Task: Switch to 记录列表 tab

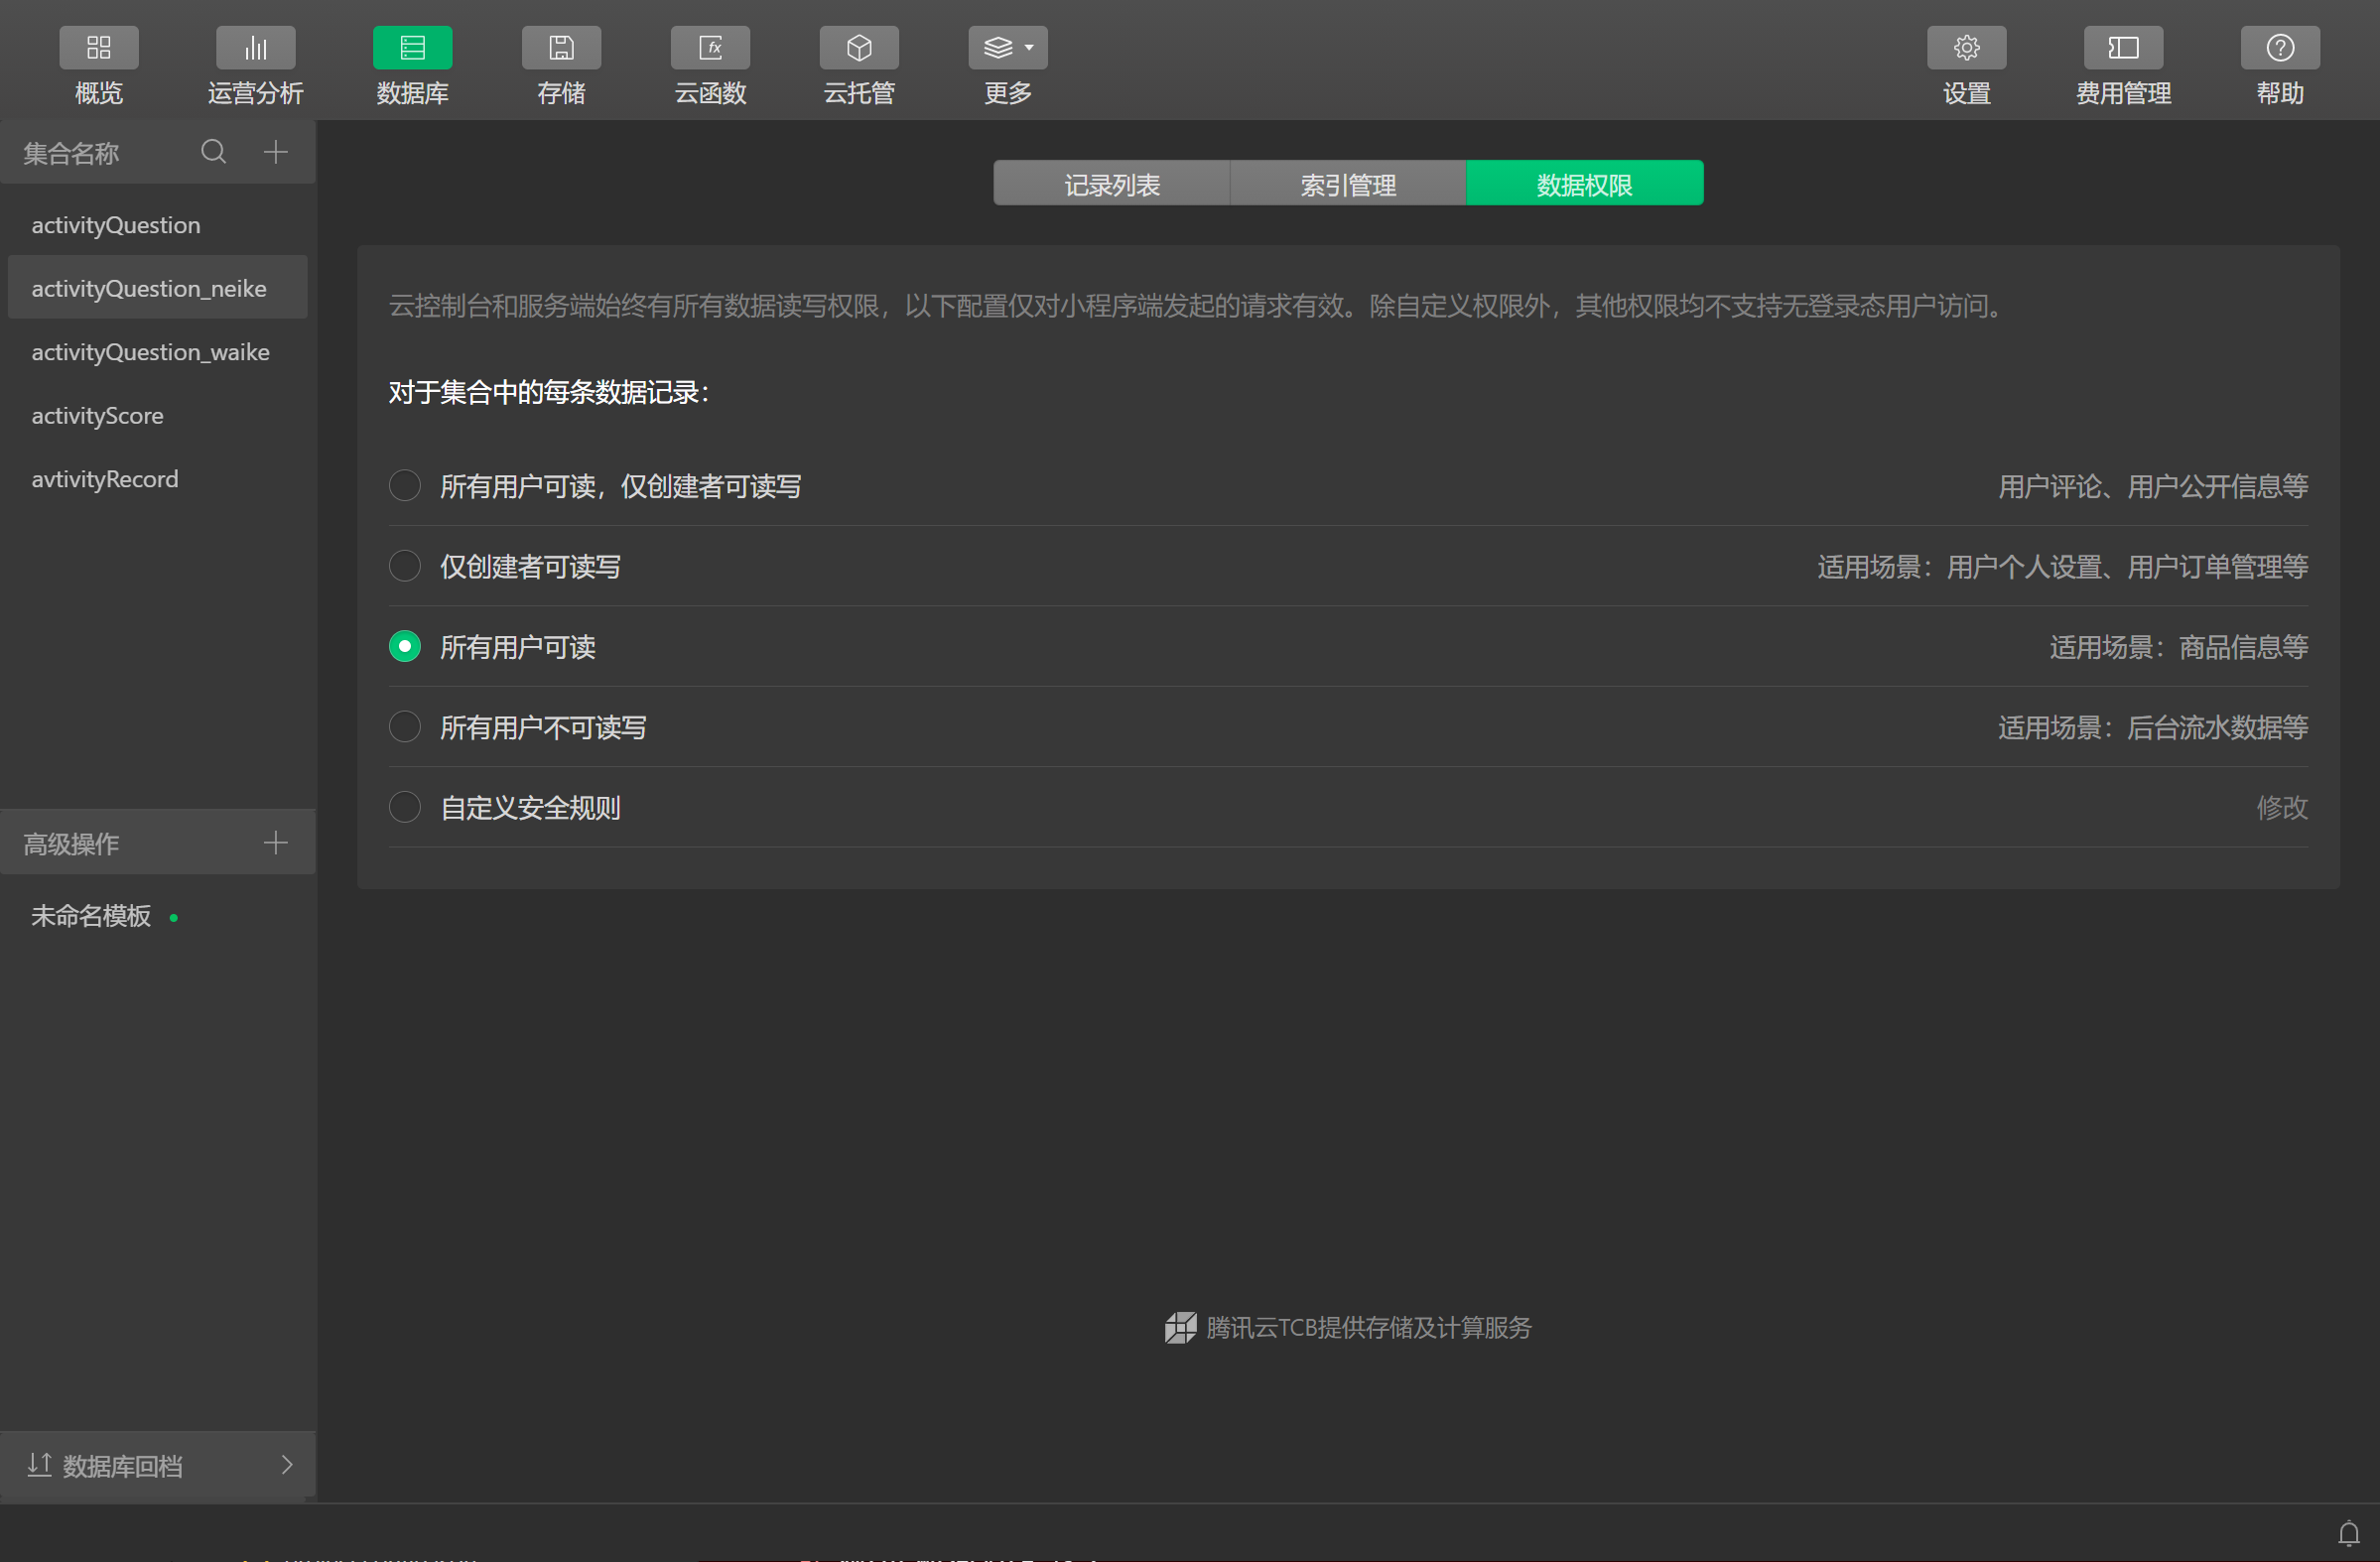Action: tap(1111, 184)
